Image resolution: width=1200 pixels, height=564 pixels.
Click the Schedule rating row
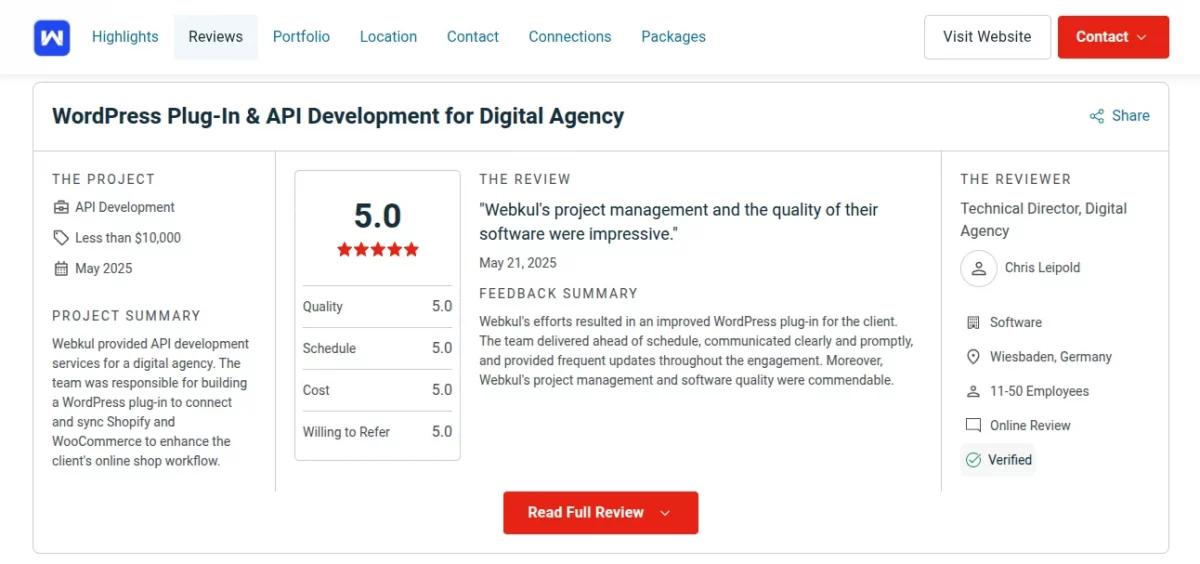[x=378, y=349]
